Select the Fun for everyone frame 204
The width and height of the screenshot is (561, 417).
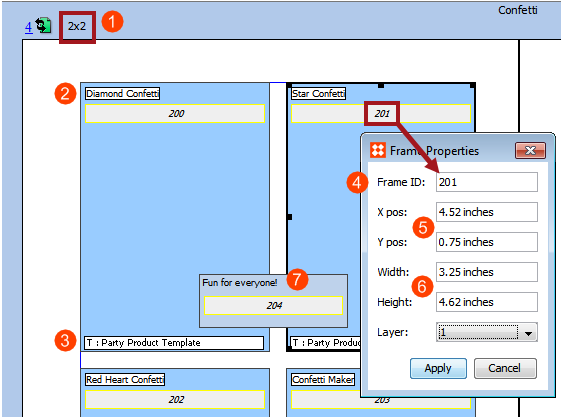point(273,305)
